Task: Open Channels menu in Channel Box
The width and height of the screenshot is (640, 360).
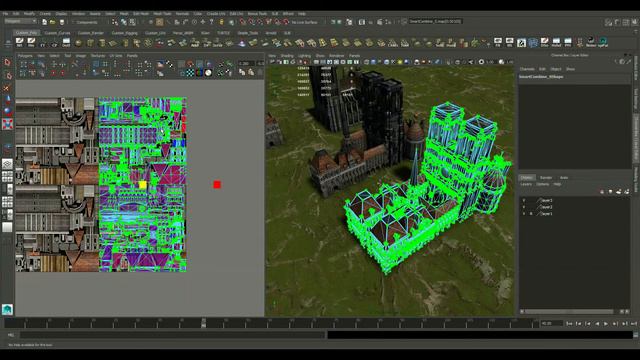Action: coord(527,69)
